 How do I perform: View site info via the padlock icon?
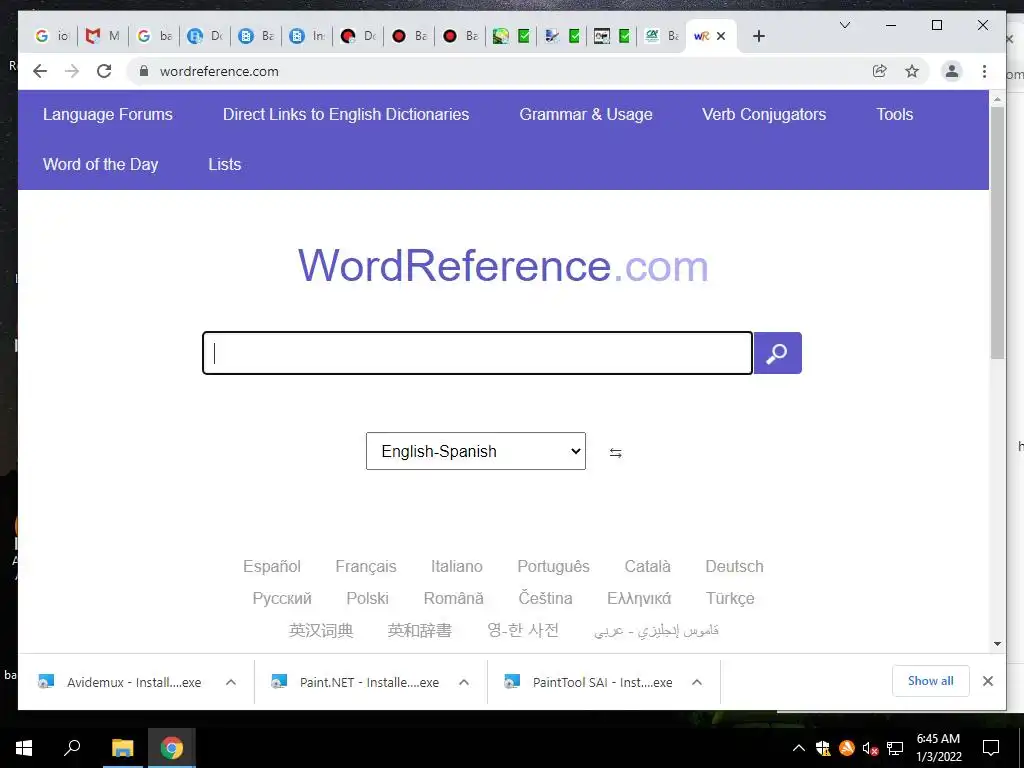(144, 71)
